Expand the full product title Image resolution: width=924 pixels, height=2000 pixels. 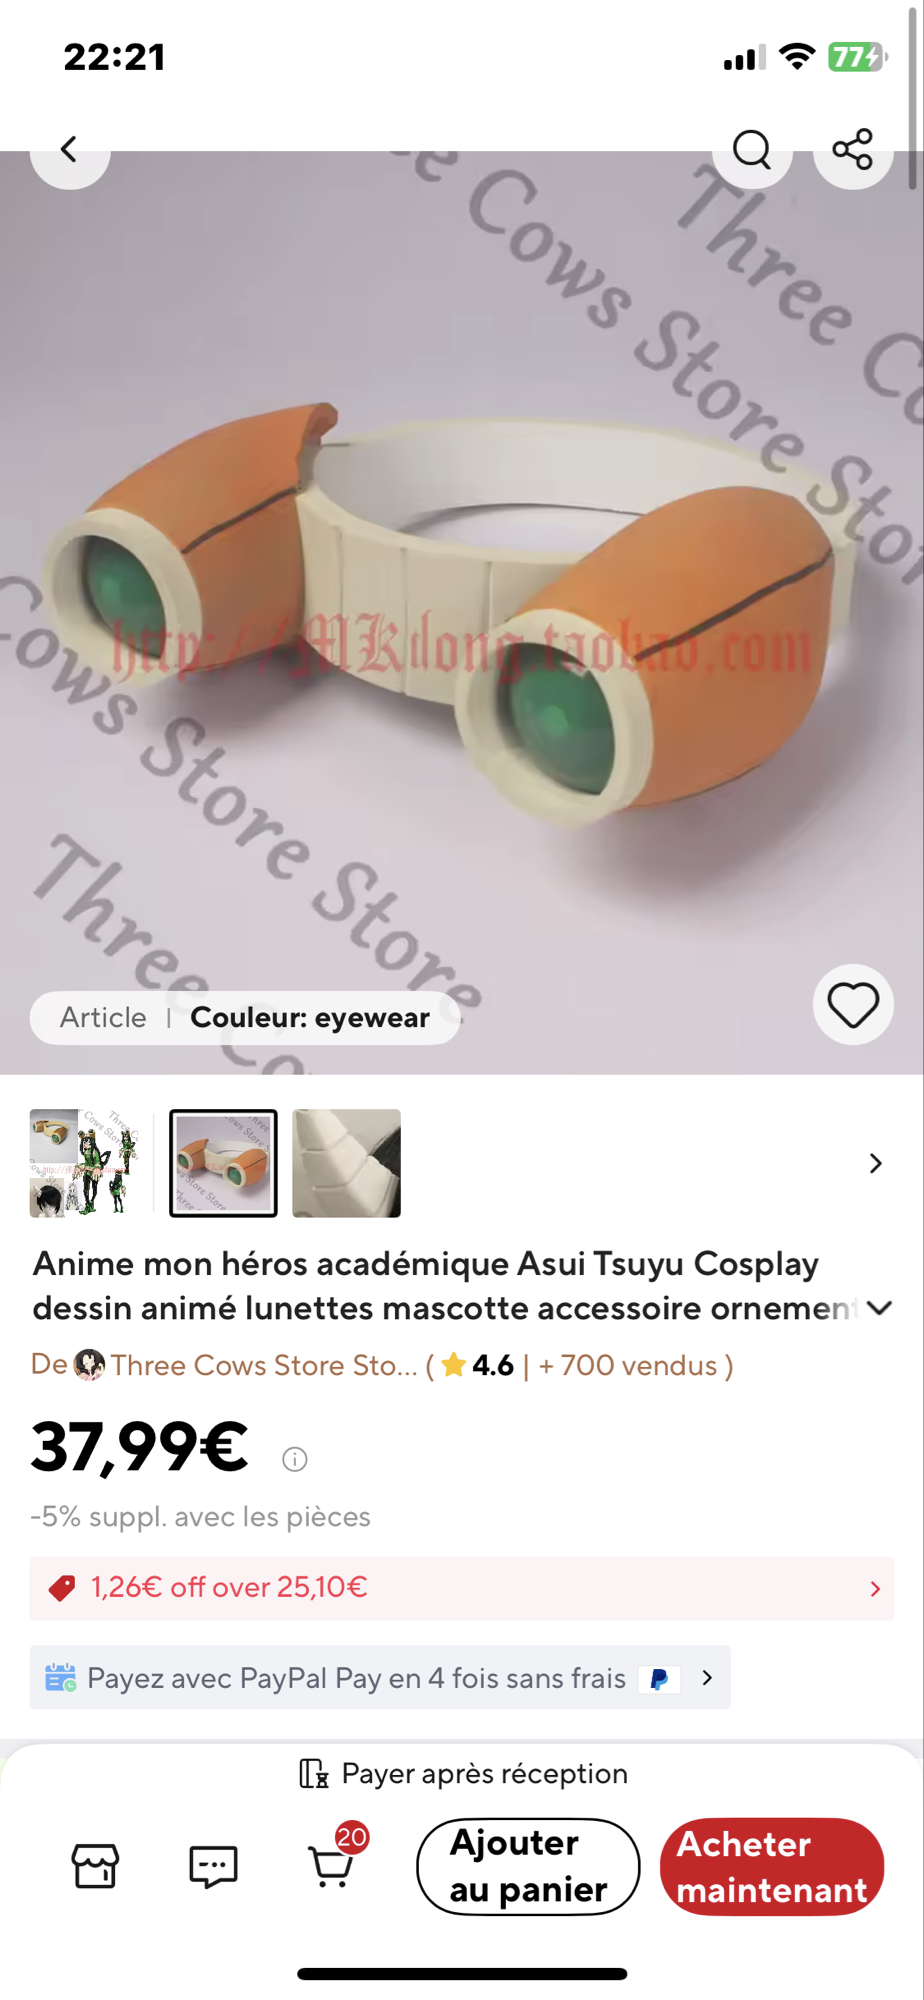[880, 1308]
